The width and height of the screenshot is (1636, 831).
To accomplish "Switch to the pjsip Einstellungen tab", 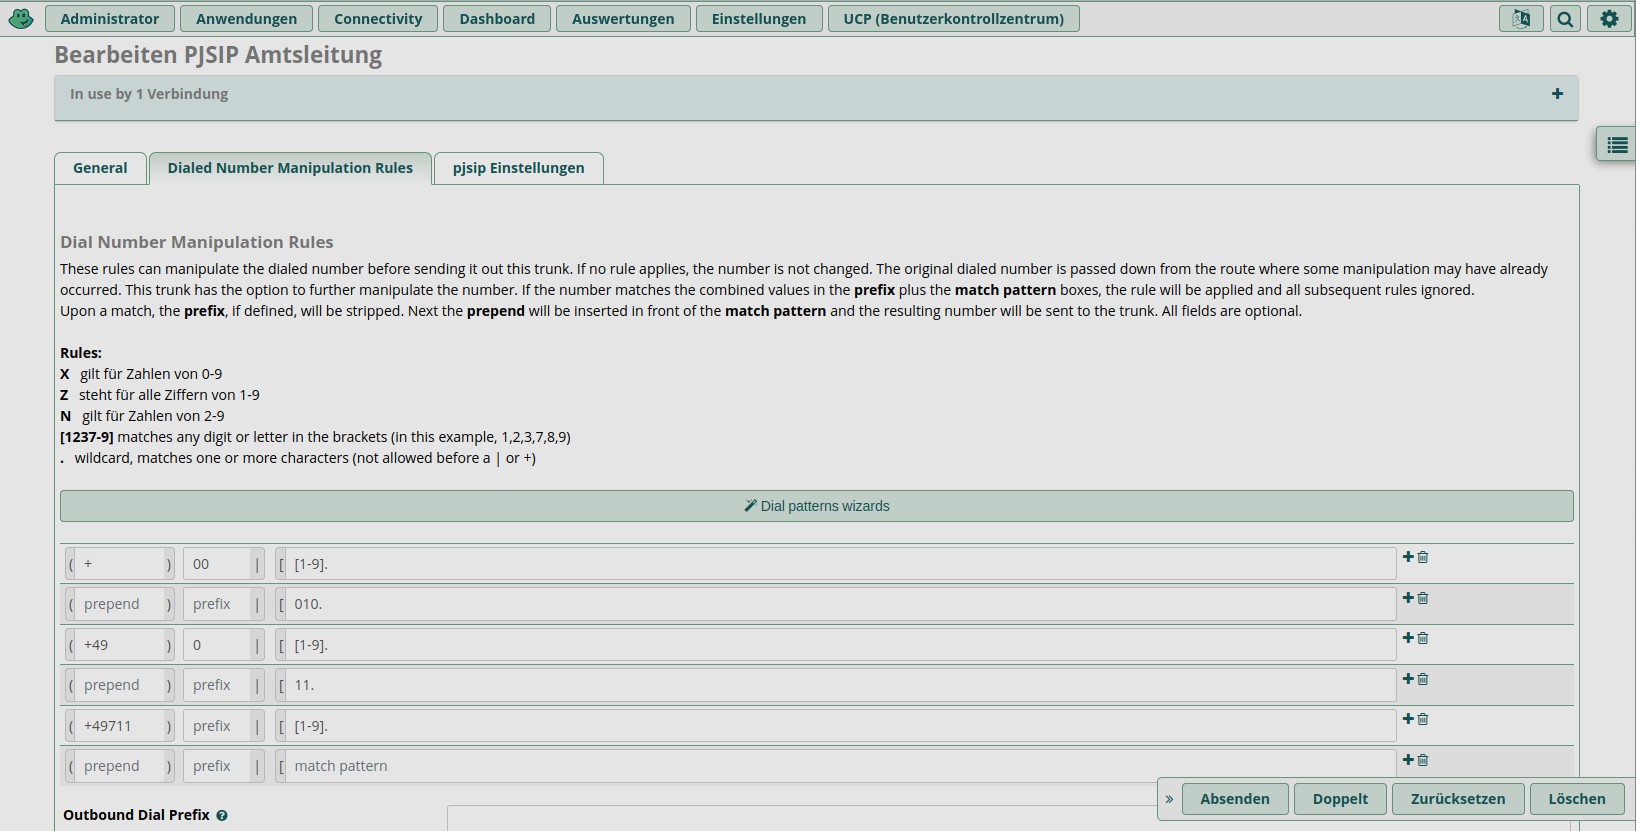I will point(518,168).
